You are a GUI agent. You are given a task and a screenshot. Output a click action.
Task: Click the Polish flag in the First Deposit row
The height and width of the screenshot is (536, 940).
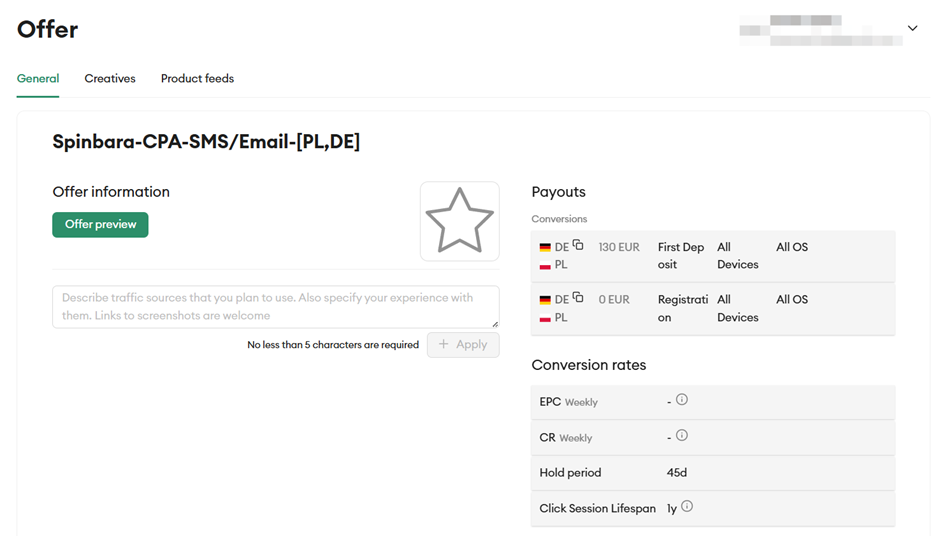point(545,265)
